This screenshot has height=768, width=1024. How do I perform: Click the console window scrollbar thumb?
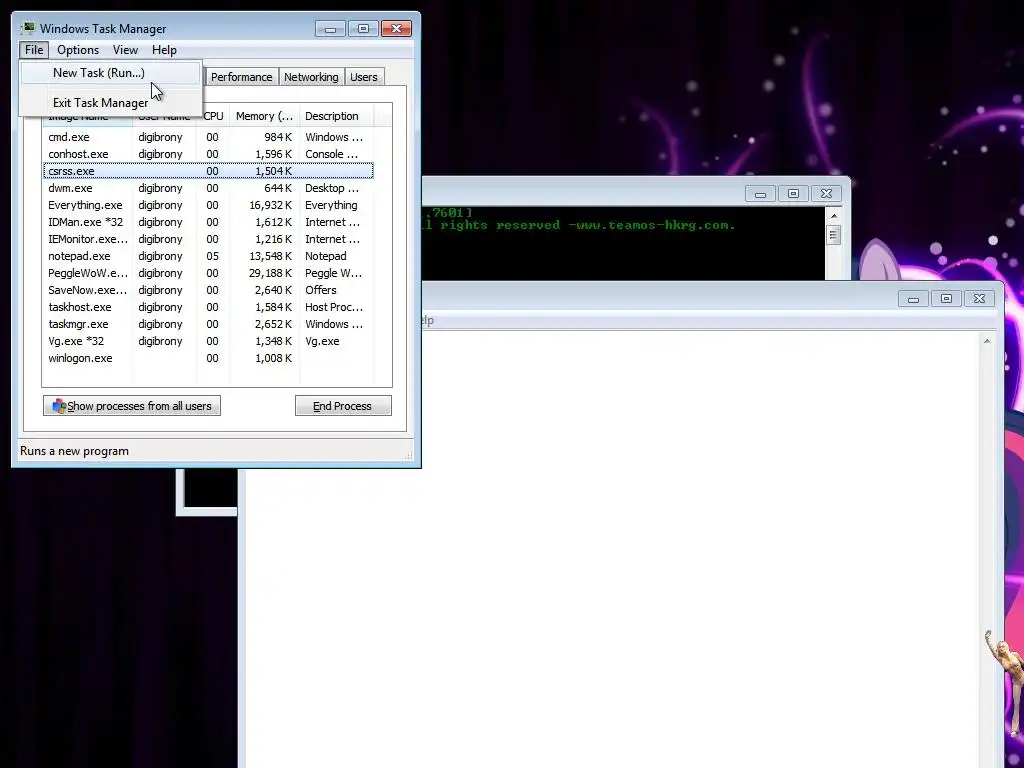pos(833,235)
